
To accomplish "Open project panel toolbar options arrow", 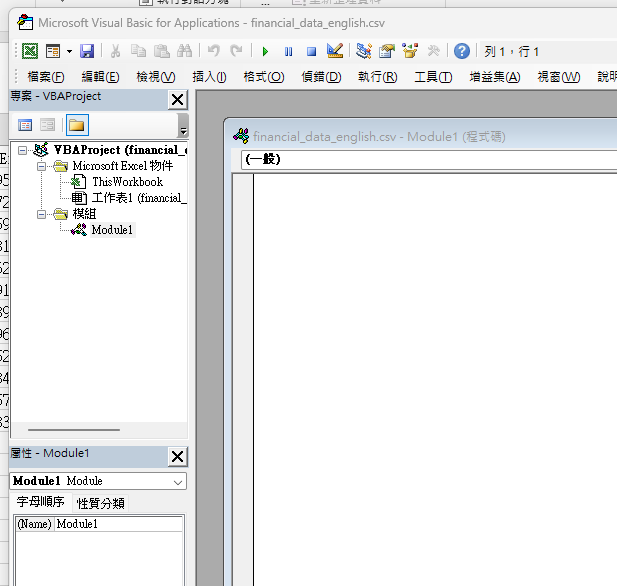I will click(x=183, y=126).
